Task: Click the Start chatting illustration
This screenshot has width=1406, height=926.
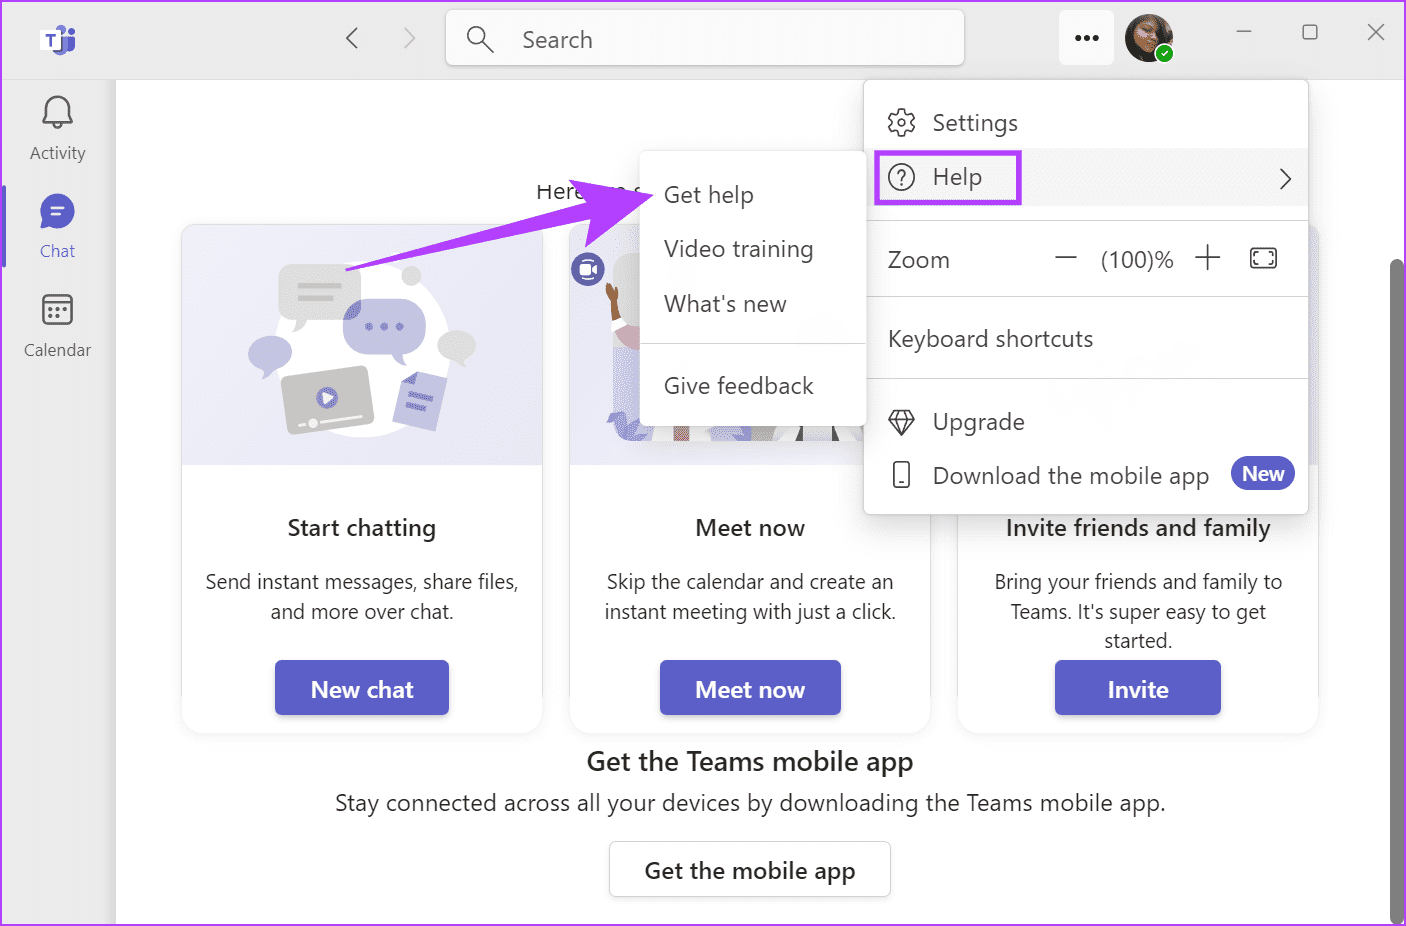Action: tap(362, 345)
